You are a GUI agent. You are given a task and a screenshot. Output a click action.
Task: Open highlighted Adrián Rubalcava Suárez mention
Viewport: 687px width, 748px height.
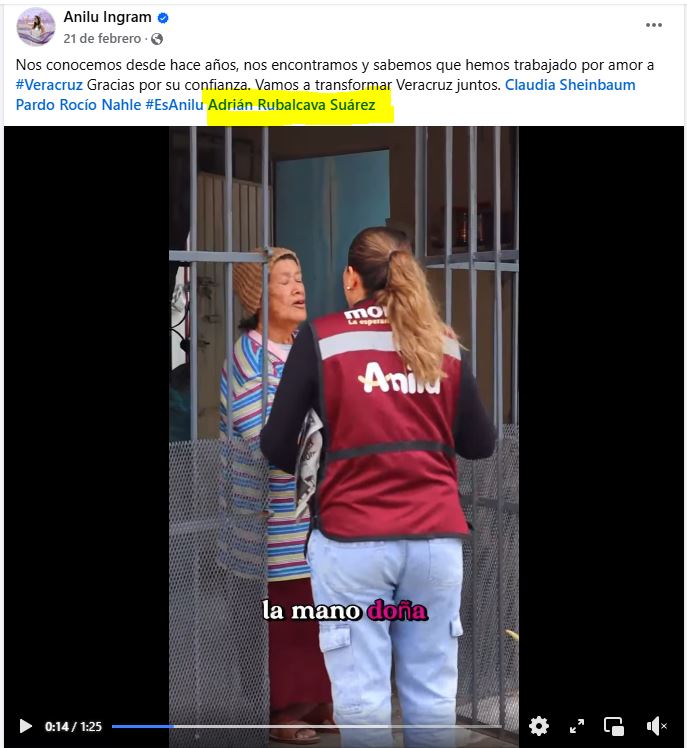(291, 105)
